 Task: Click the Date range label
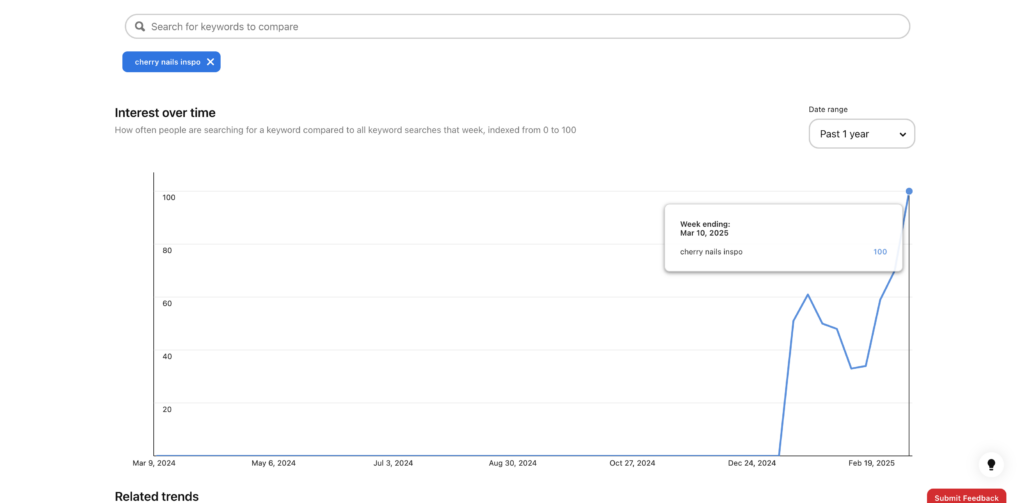828,110
